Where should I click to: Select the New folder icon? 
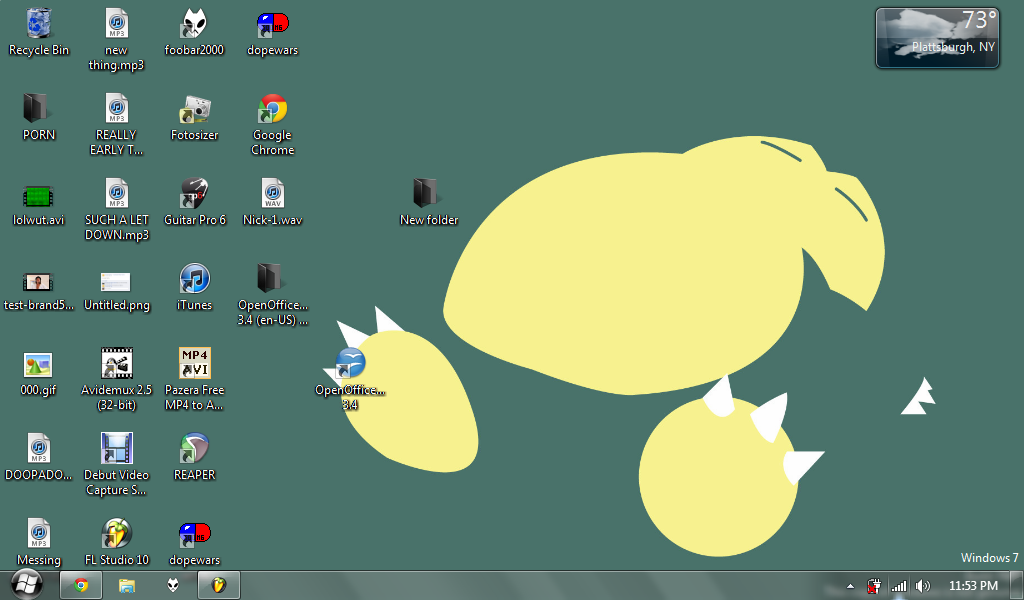coord(428,194)
